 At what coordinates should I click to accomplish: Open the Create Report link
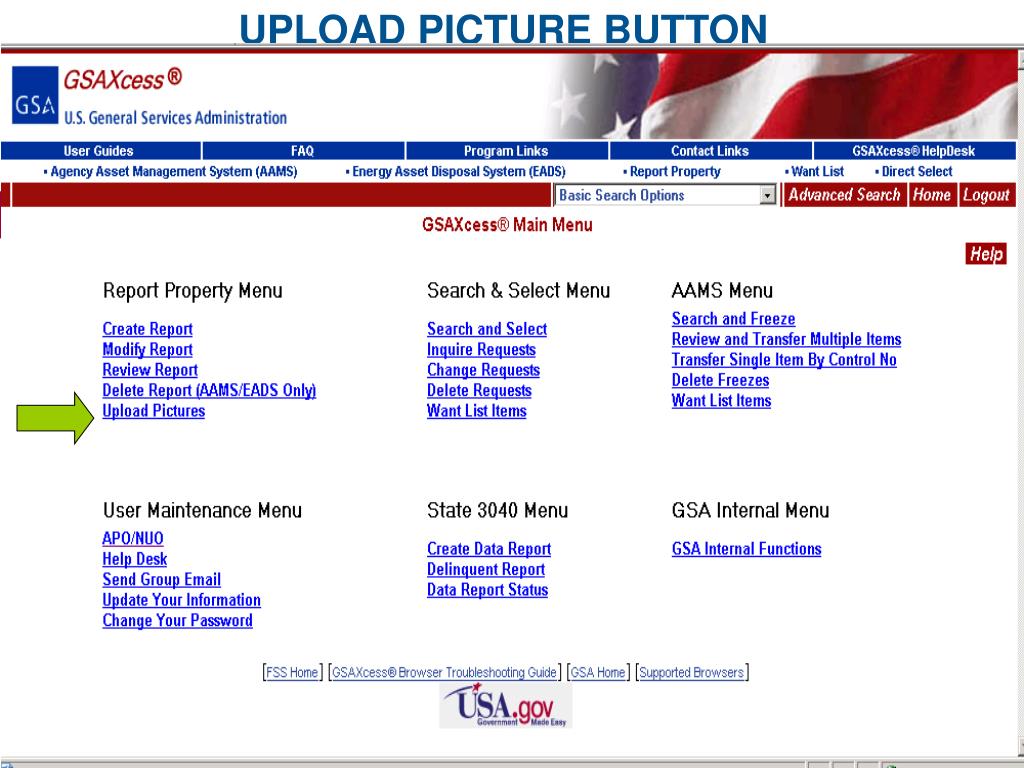point(148,329)
